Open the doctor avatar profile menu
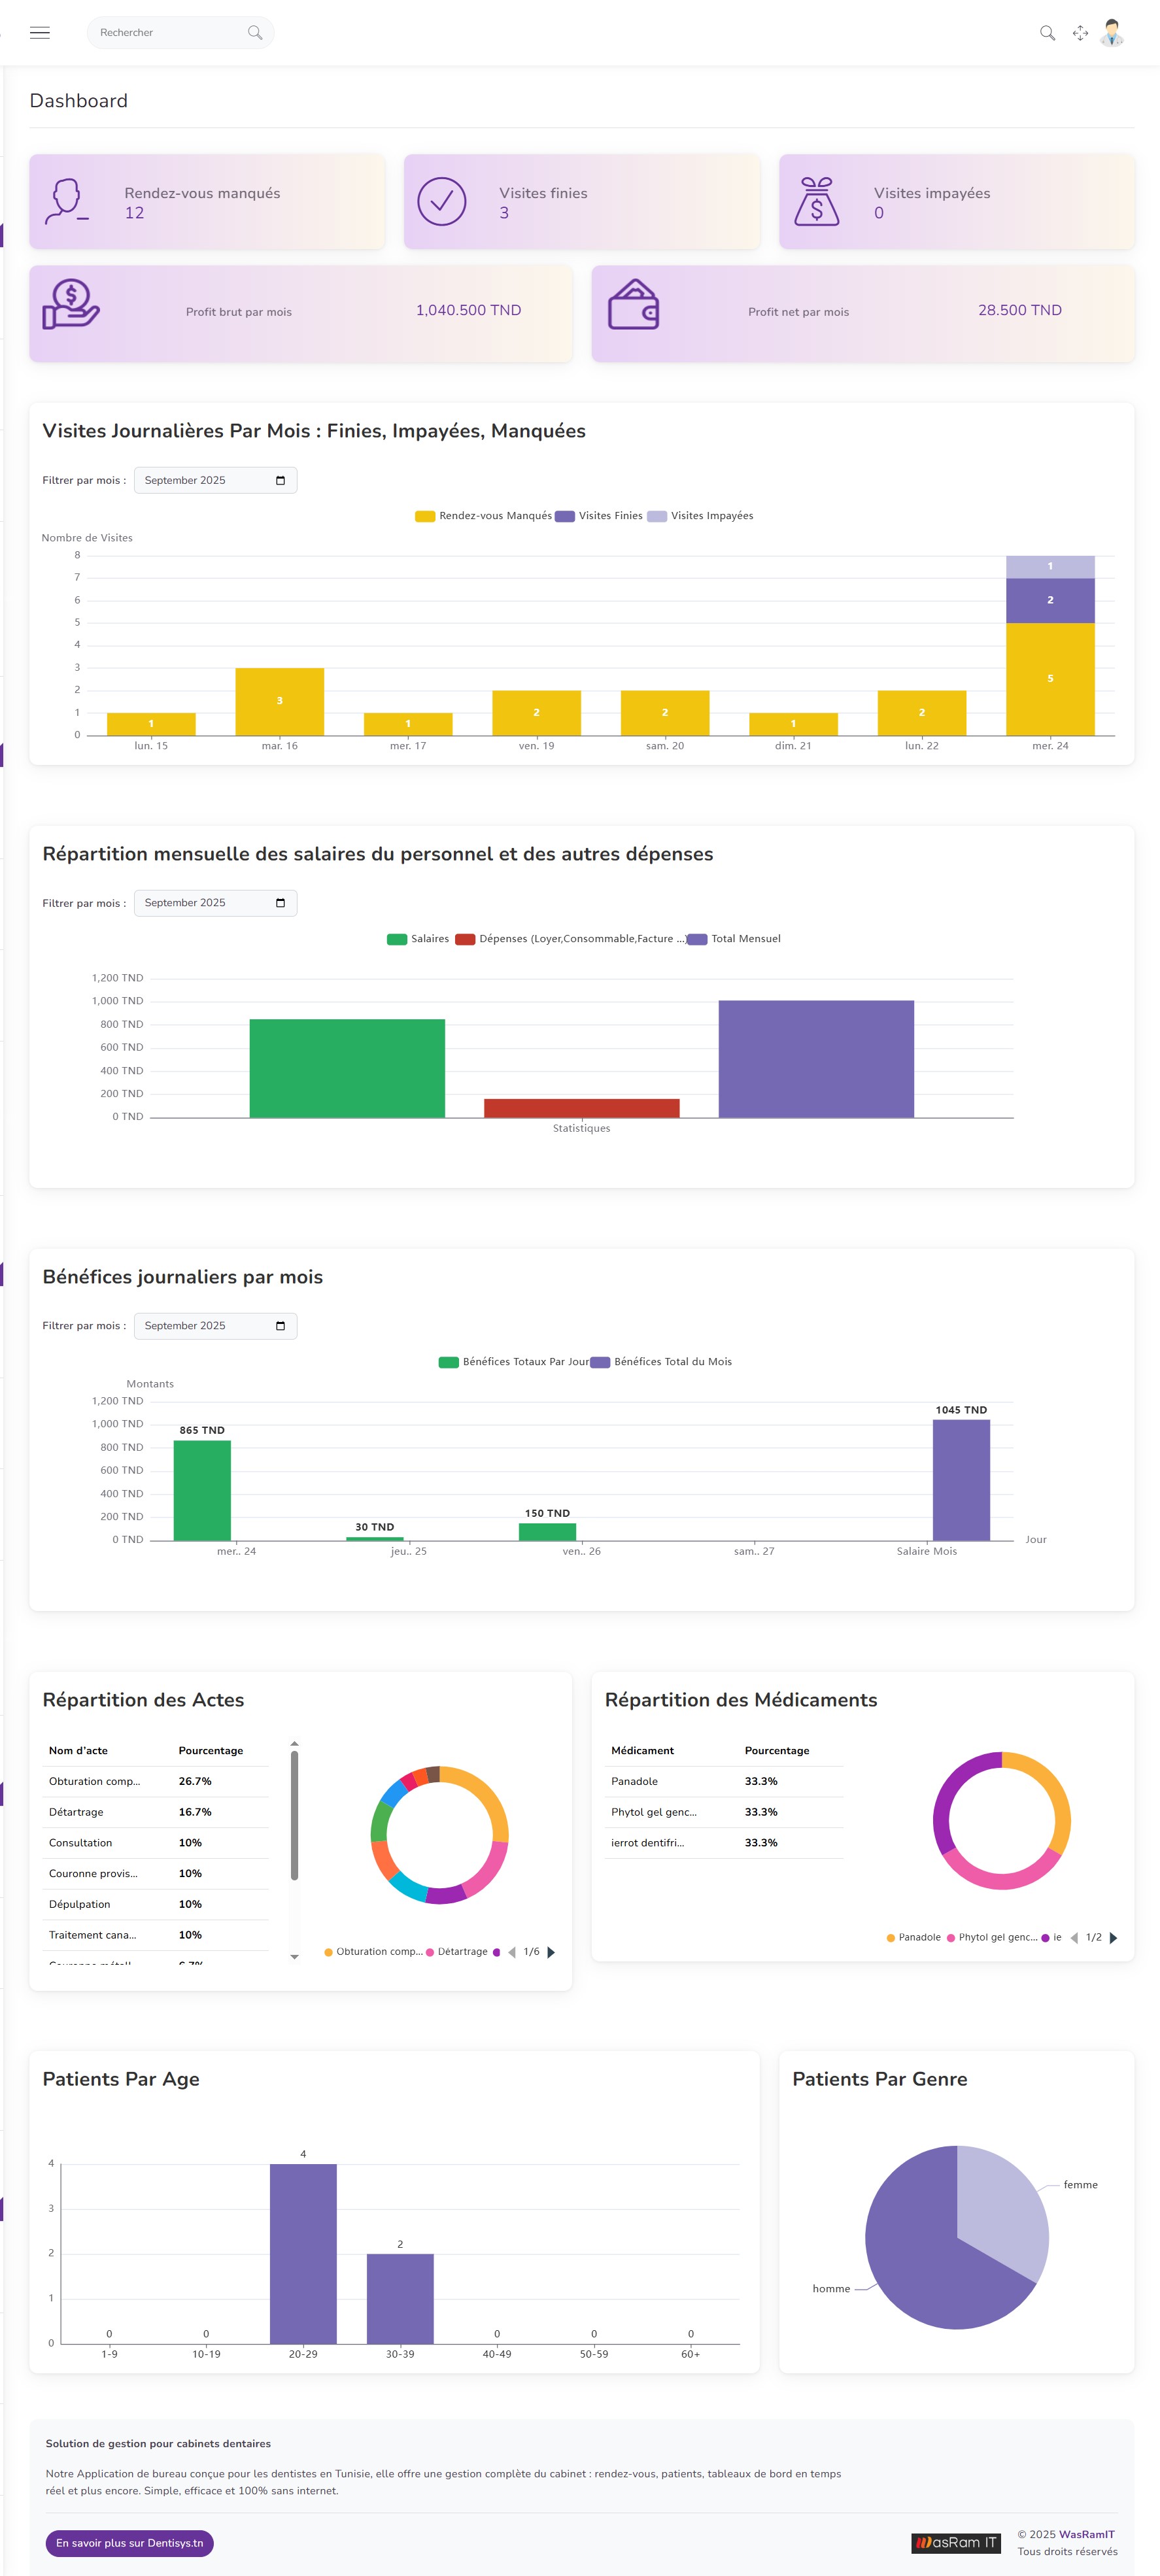The width and height of the screenshot is (1160, 2576). pos(1112,33)
